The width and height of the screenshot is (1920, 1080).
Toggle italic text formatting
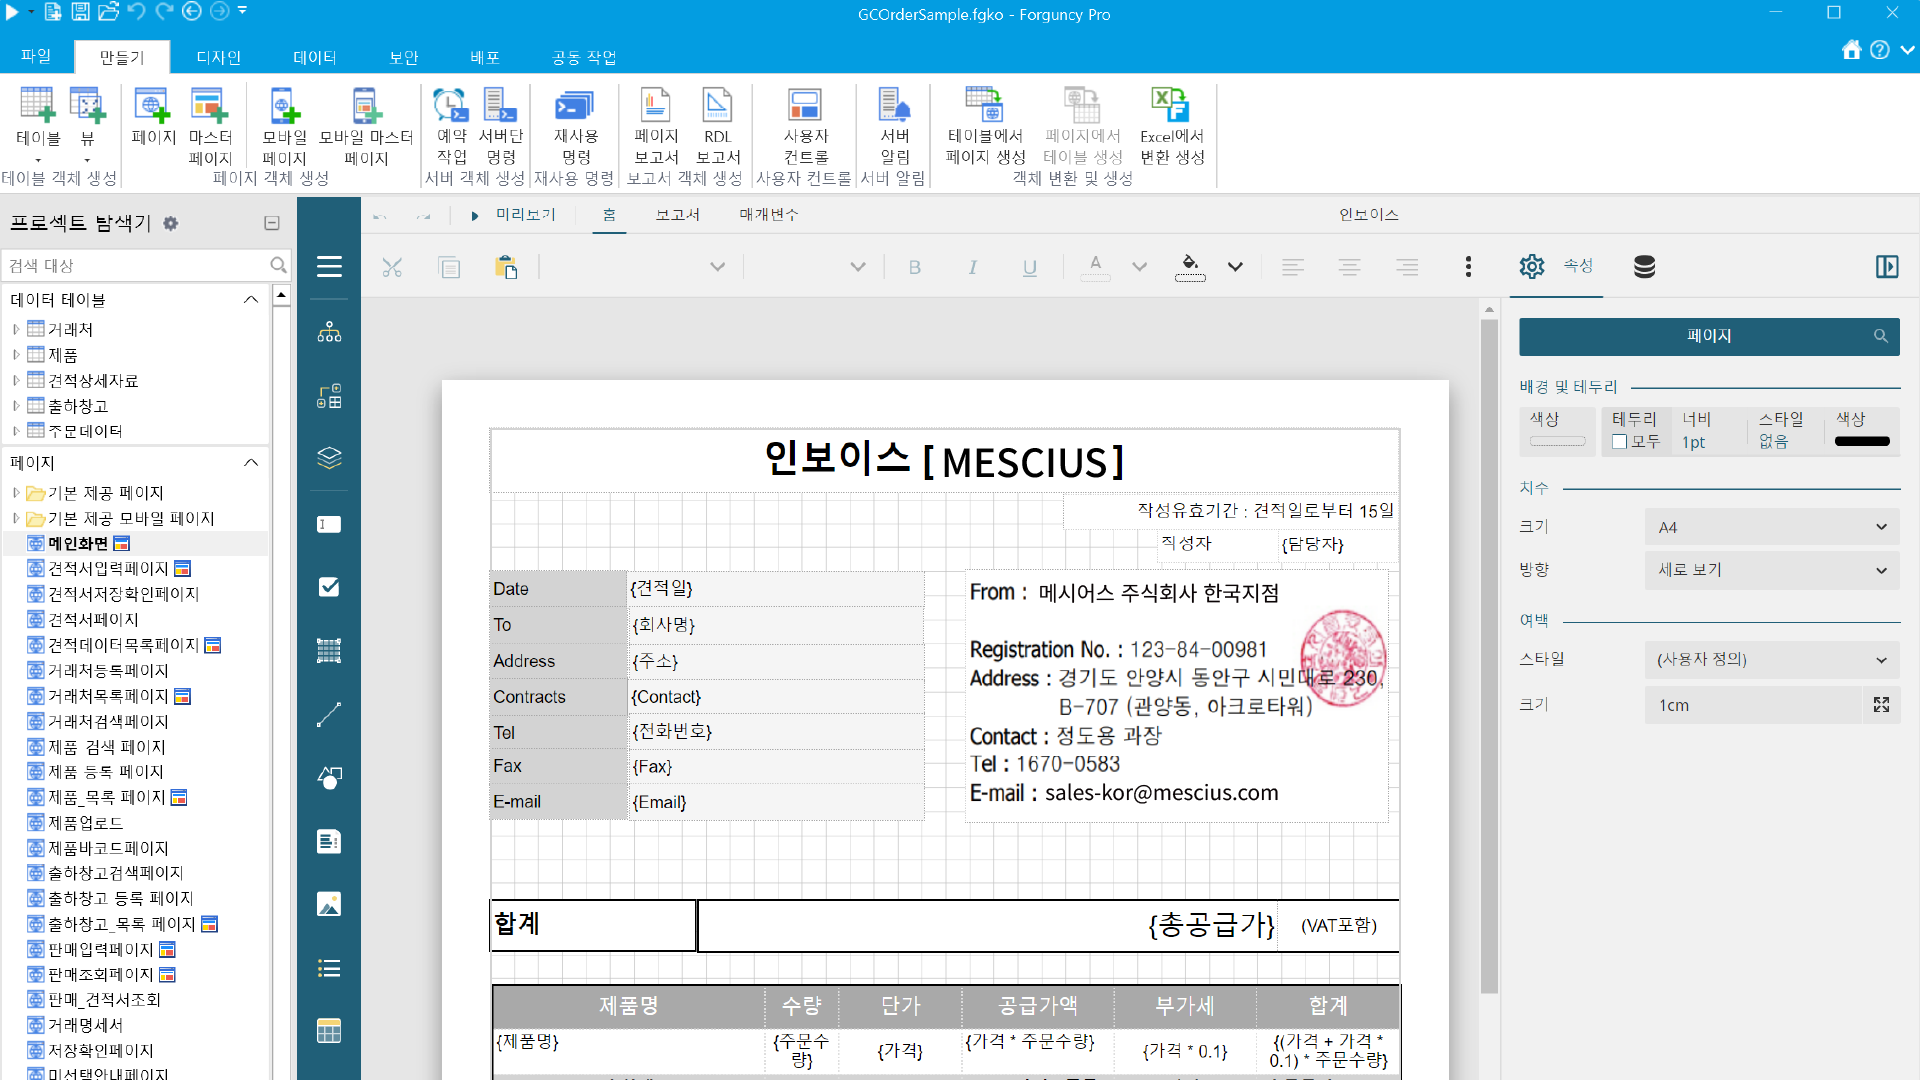tap(972, 267)
